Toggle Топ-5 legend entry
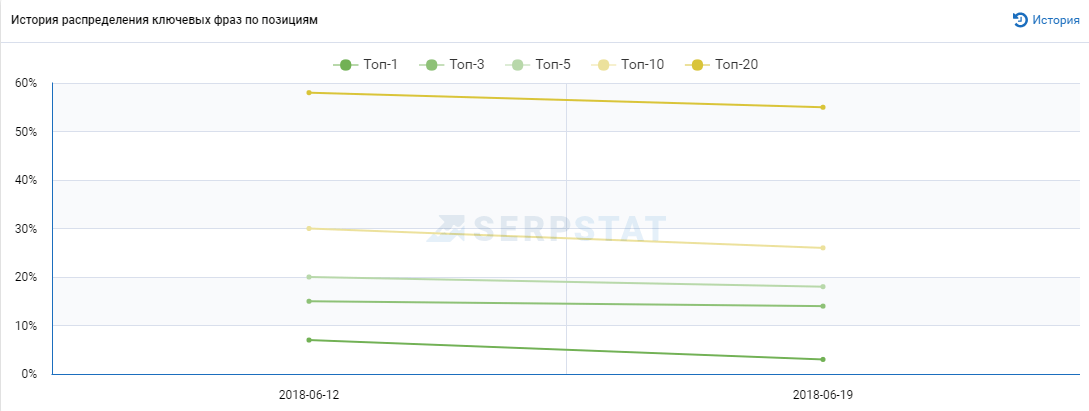Viewport: 1089px width, 411px height. (538, 65)
